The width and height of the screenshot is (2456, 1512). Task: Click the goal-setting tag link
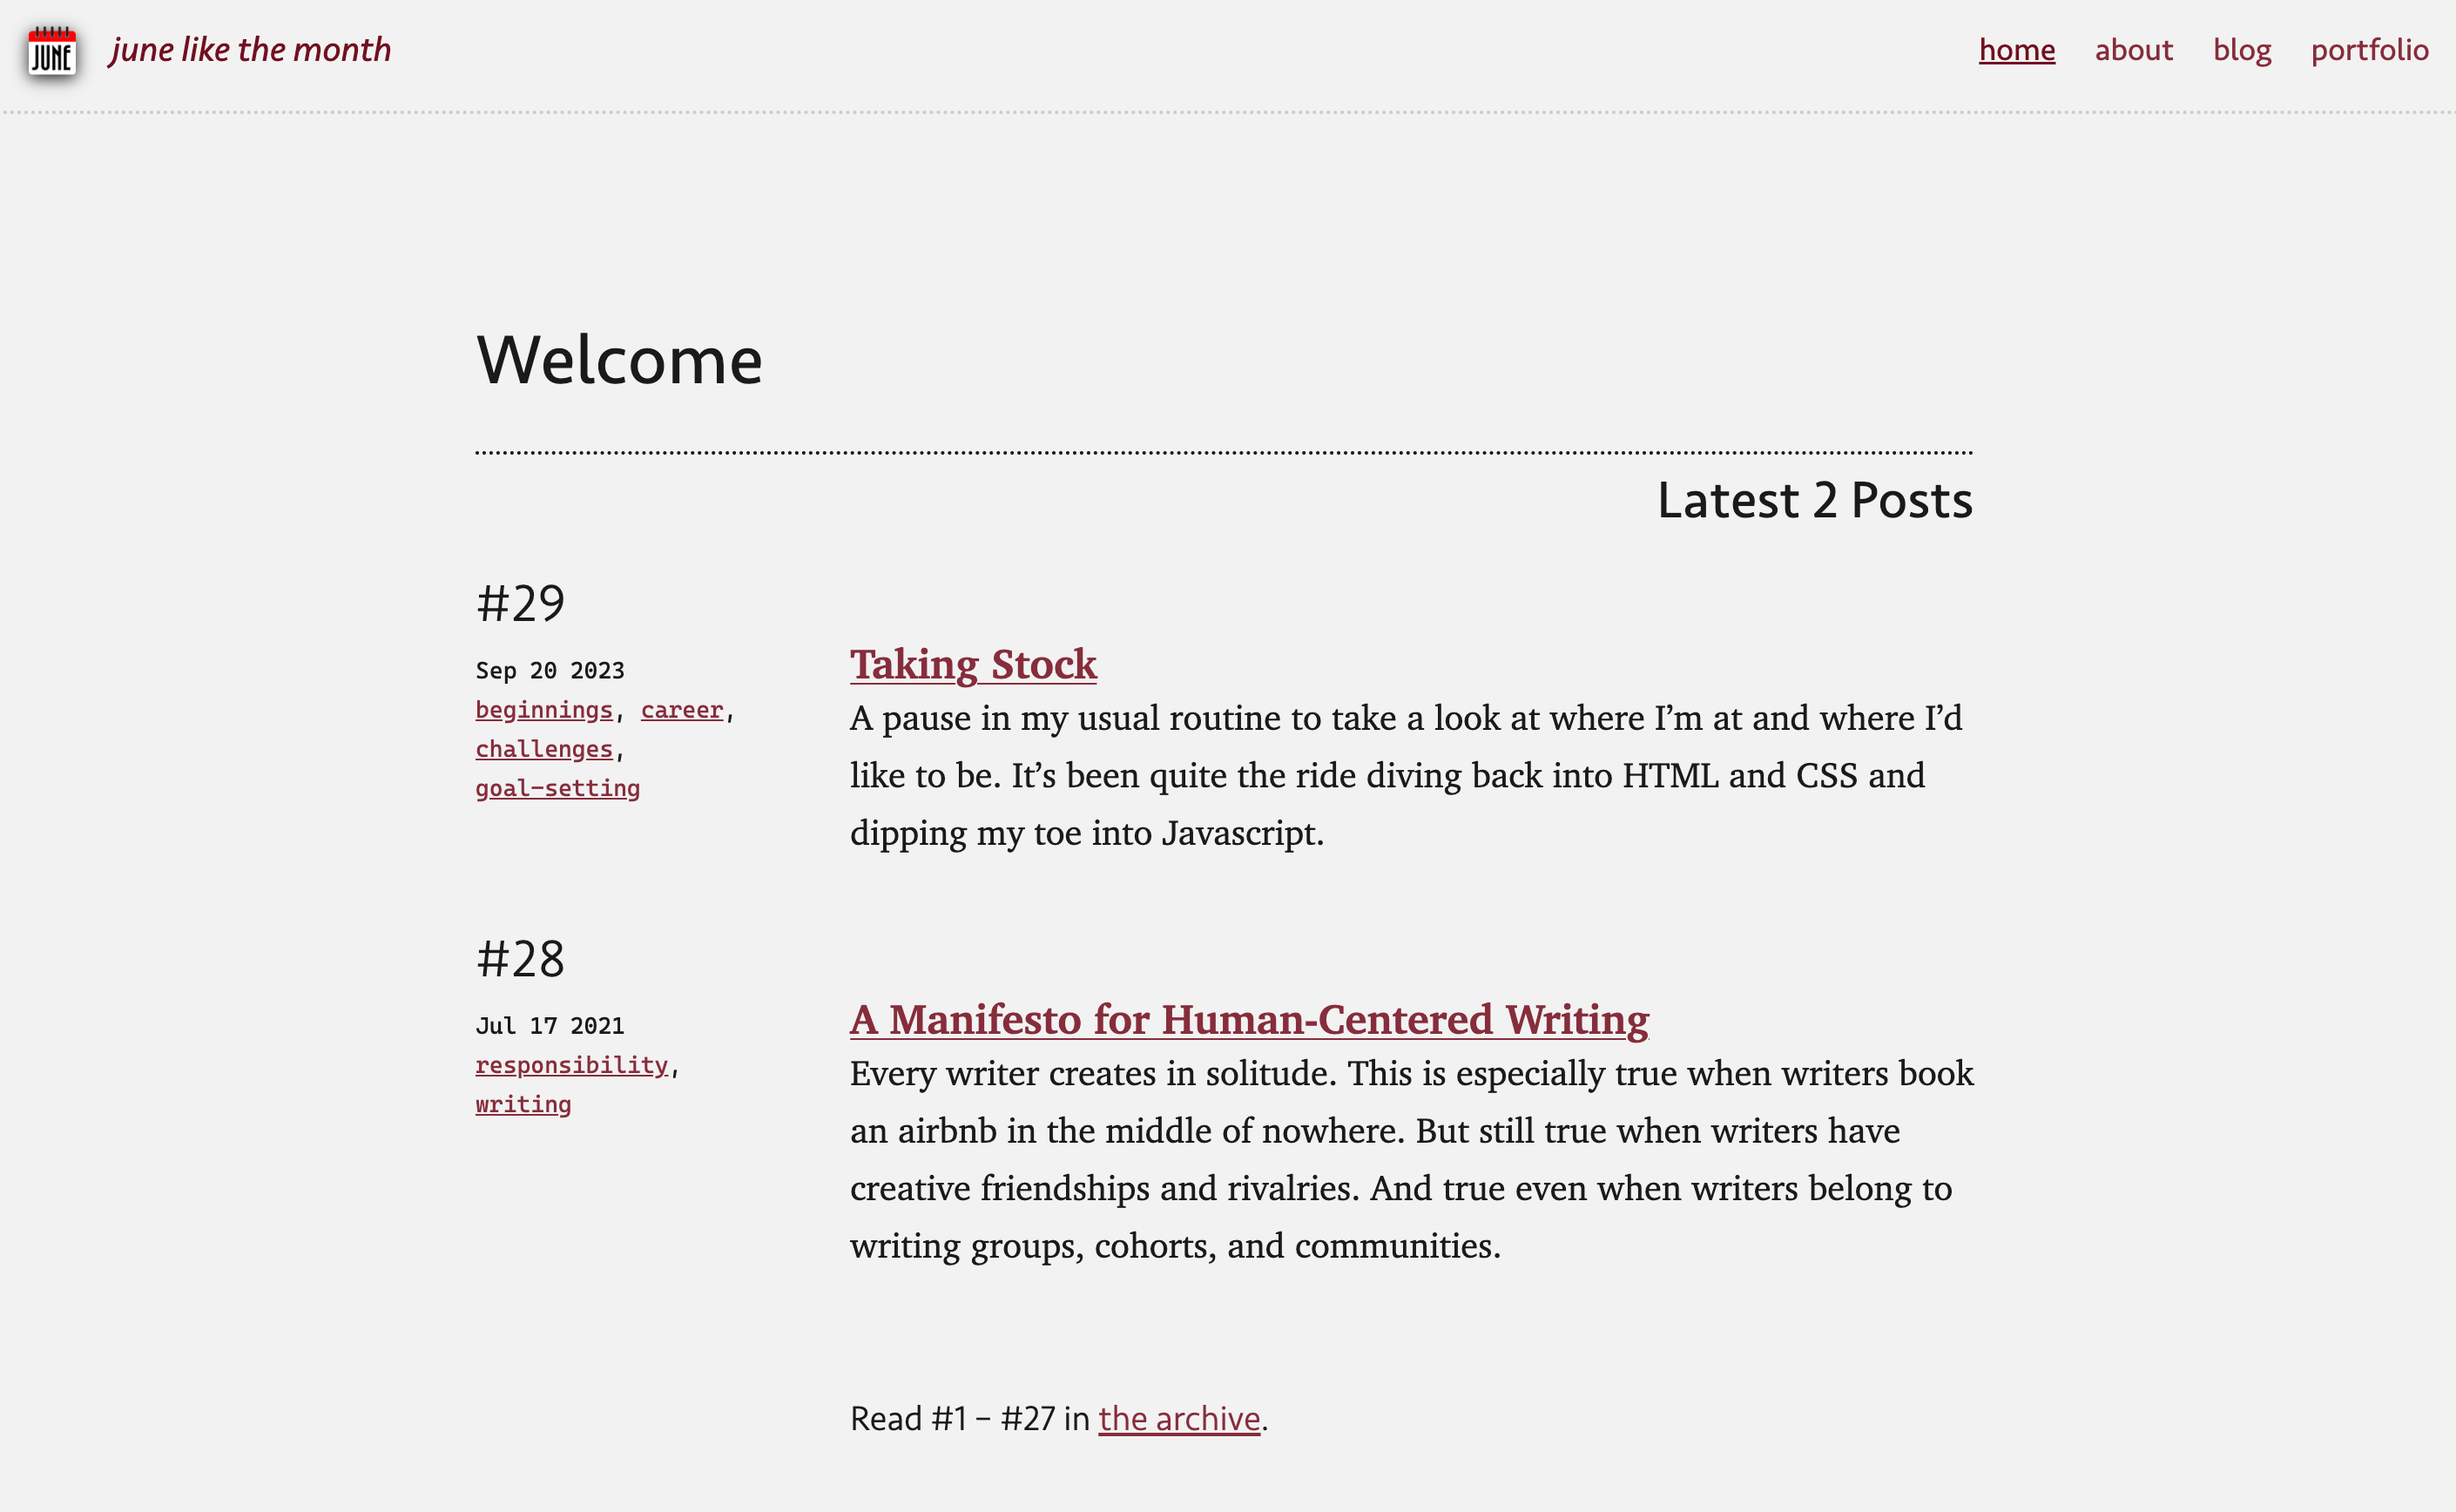pos(558,787)
